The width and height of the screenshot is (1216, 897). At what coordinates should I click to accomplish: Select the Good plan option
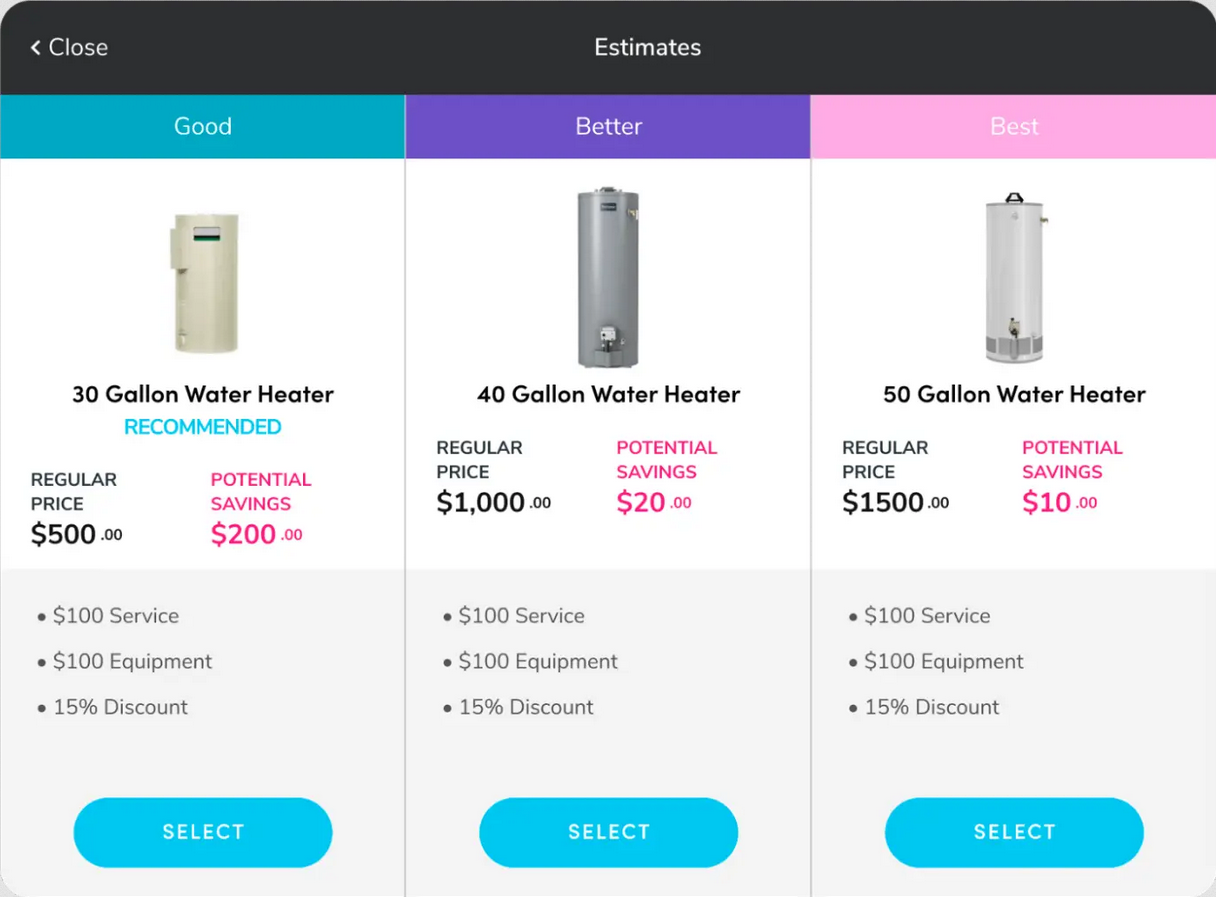click(x=203, y=831)
